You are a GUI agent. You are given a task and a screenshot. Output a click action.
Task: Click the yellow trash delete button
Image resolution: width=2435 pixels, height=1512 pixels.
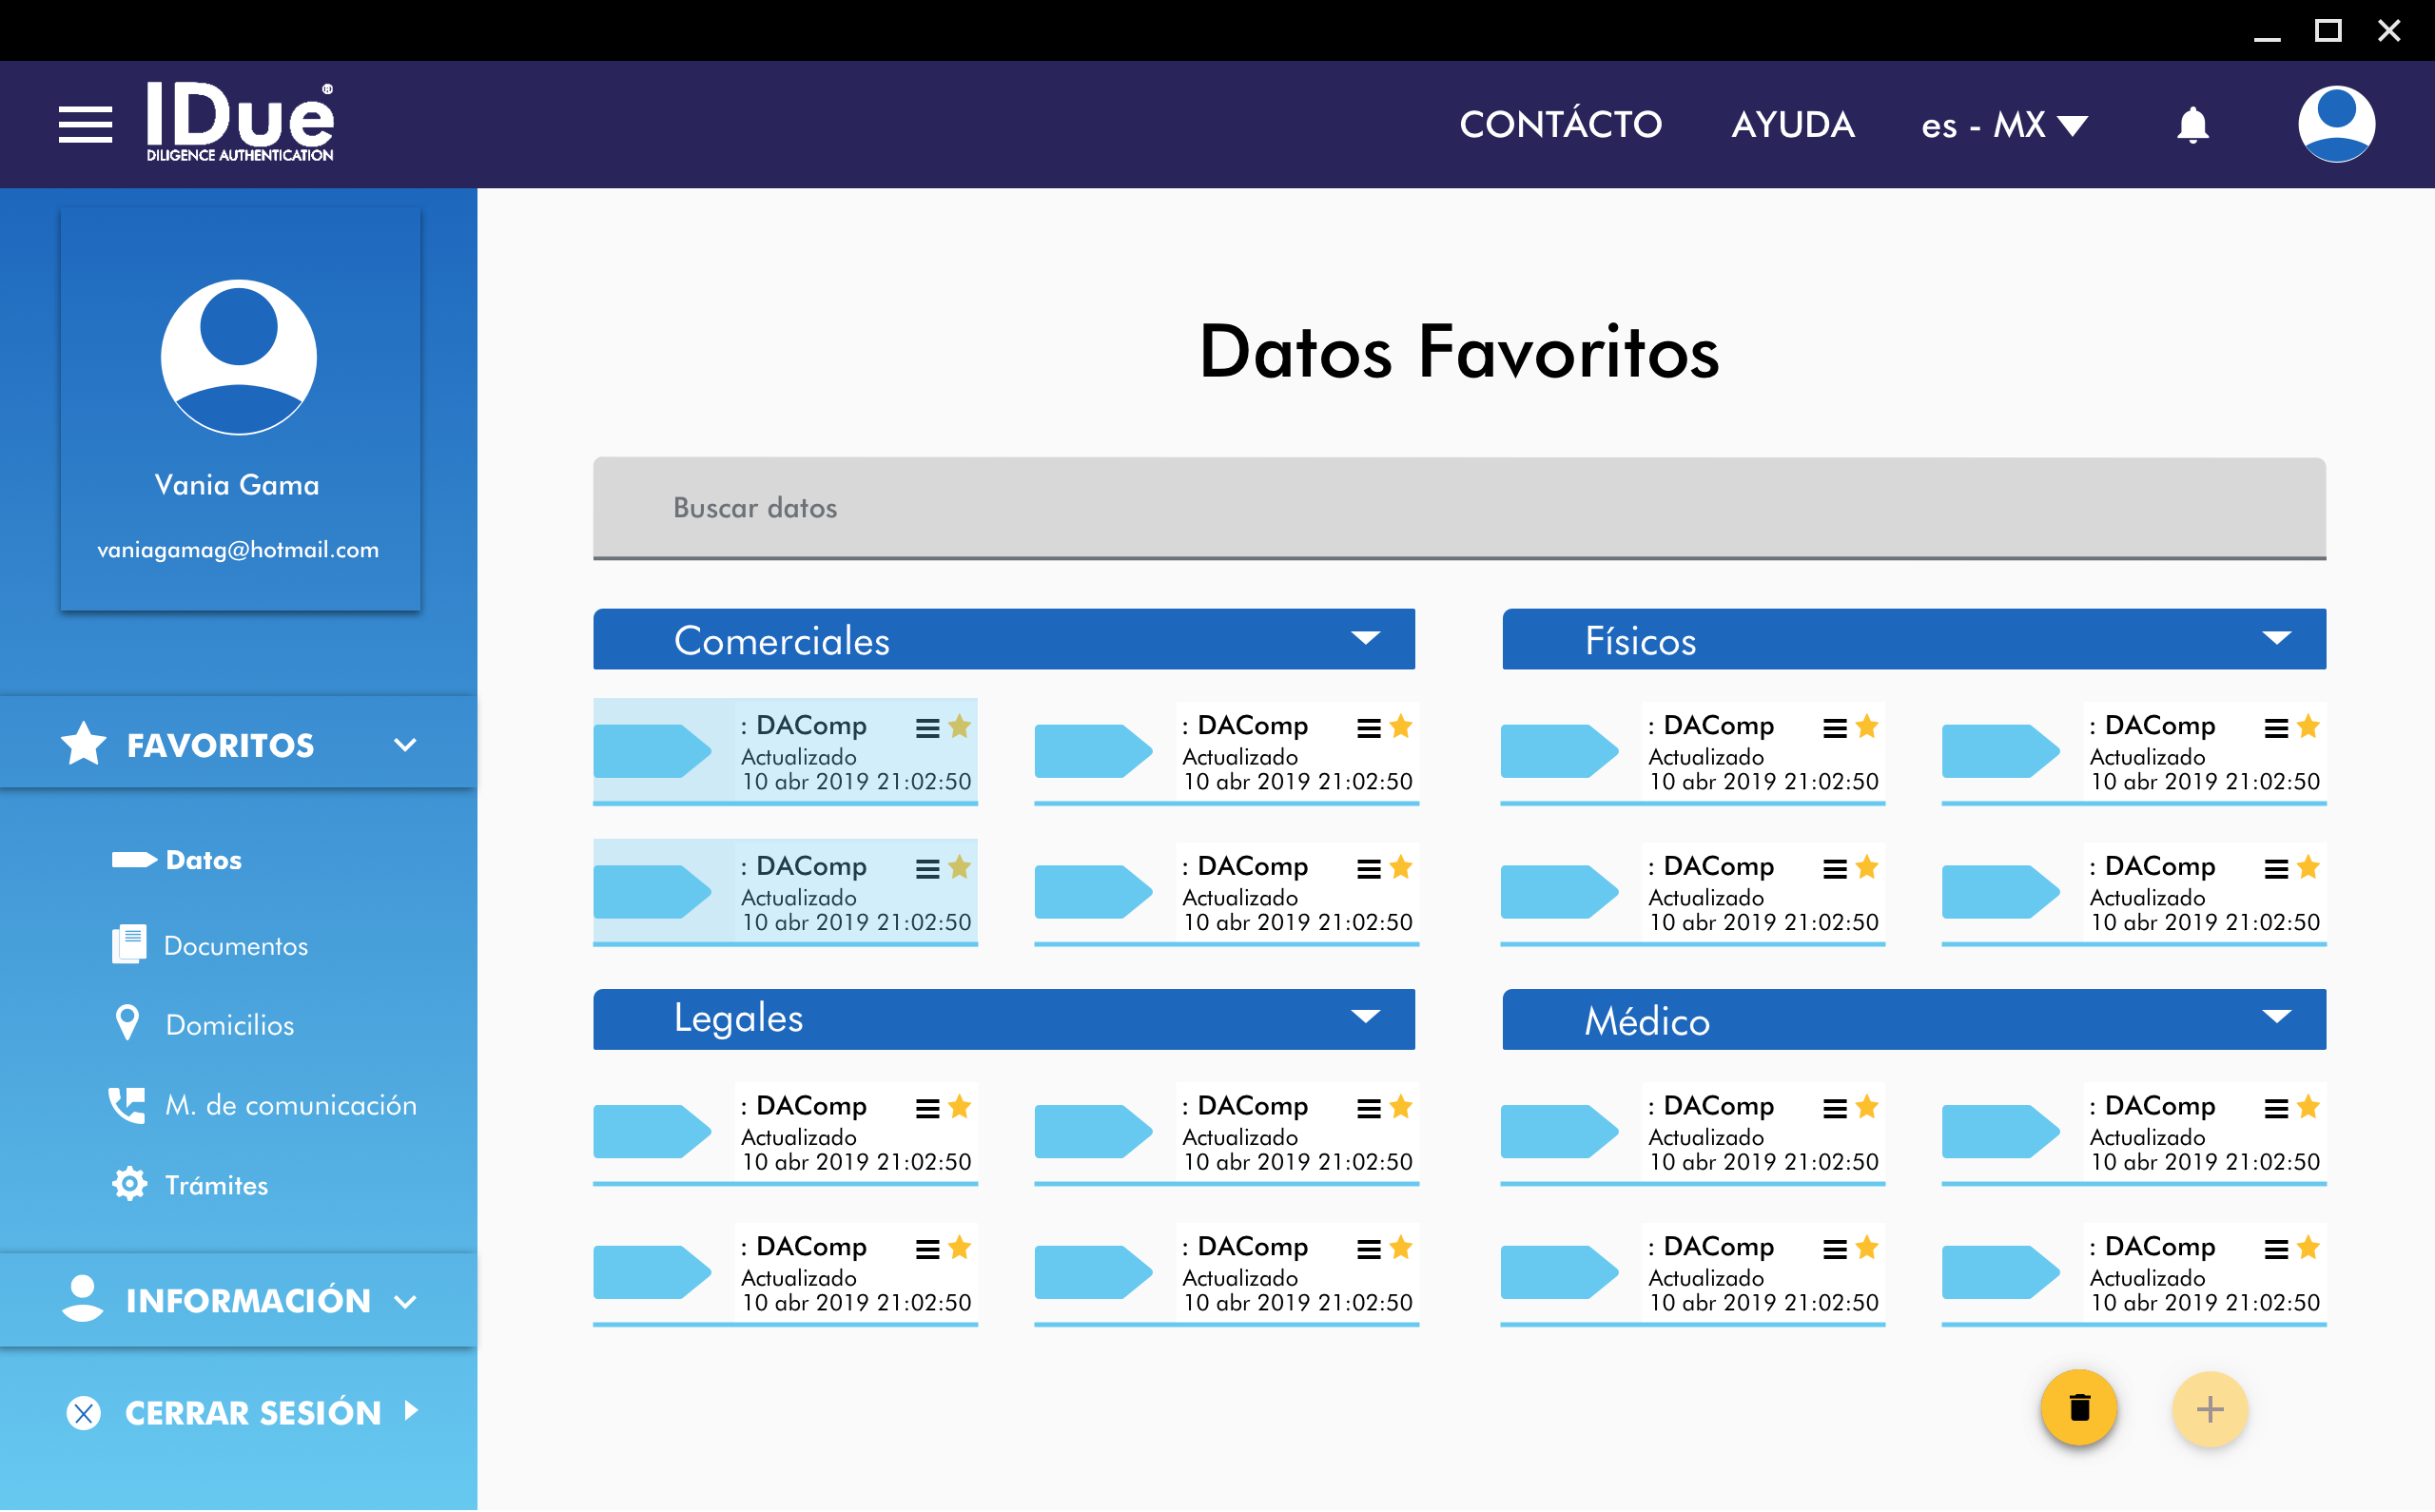2078,1408
